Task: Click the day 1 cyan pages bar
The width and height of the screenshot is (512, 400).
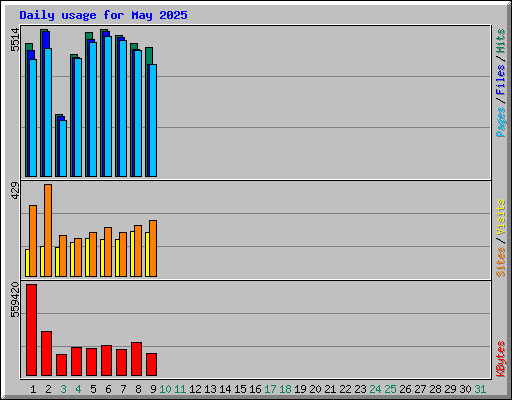Action: tap(33, 118)
